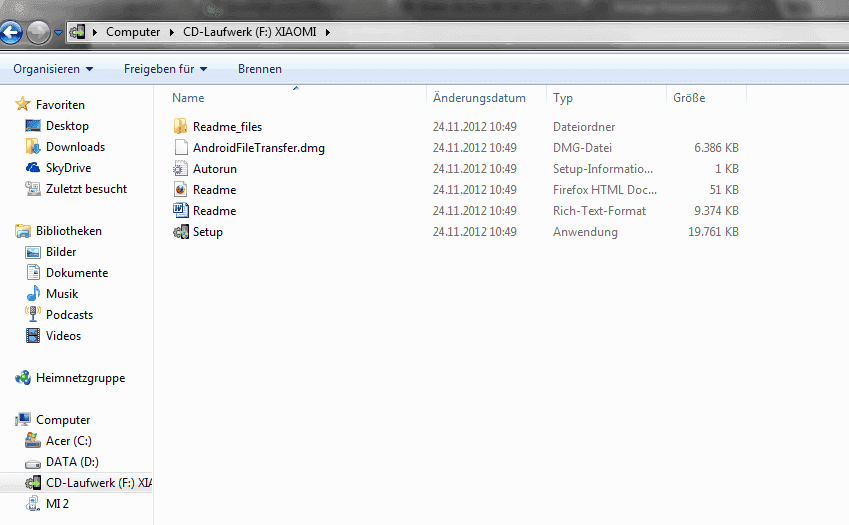Viewport: 849px width, 525px height.
Task: Click the Autorun file icon
Action: pos(180,168)
